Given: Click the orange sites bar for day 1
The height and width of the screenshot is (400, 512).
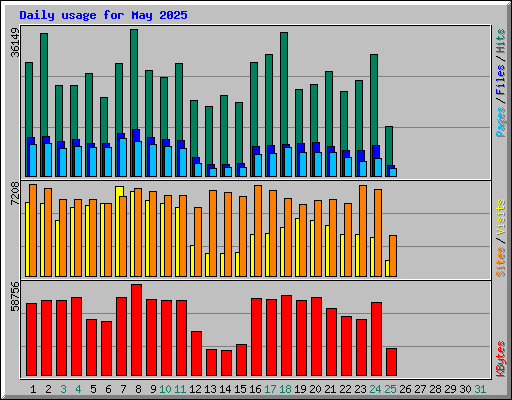Looking at the screenshot, I should [33, 230].
